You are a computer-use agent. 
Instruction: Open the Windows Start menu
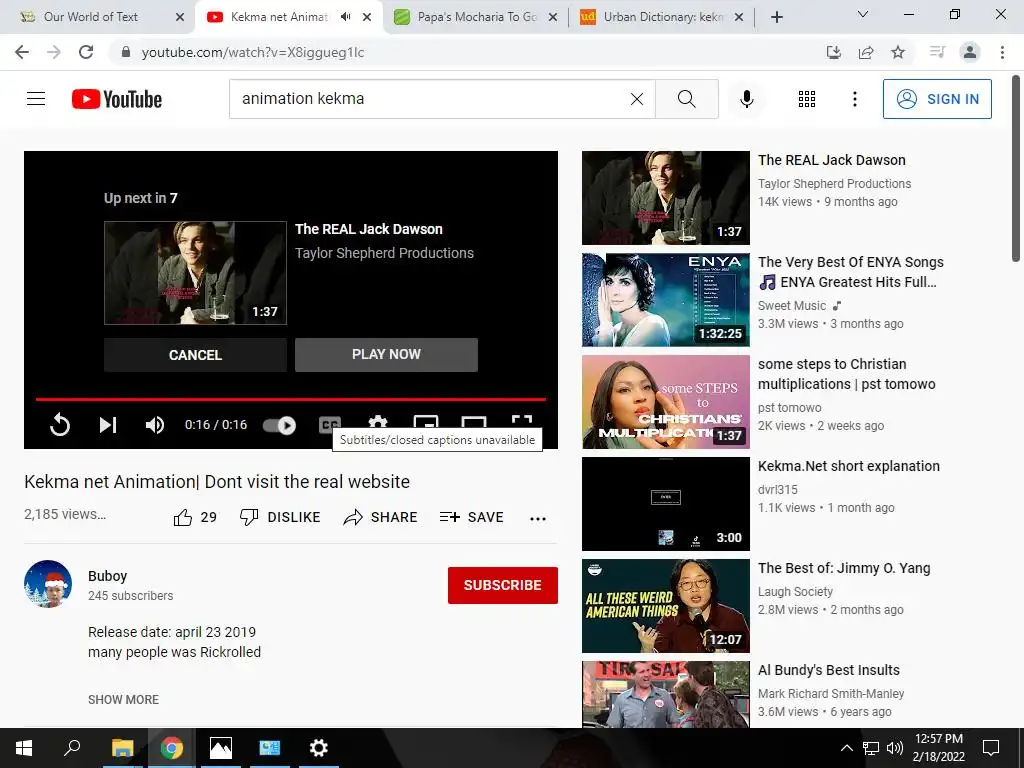click(x=24, y=748)
